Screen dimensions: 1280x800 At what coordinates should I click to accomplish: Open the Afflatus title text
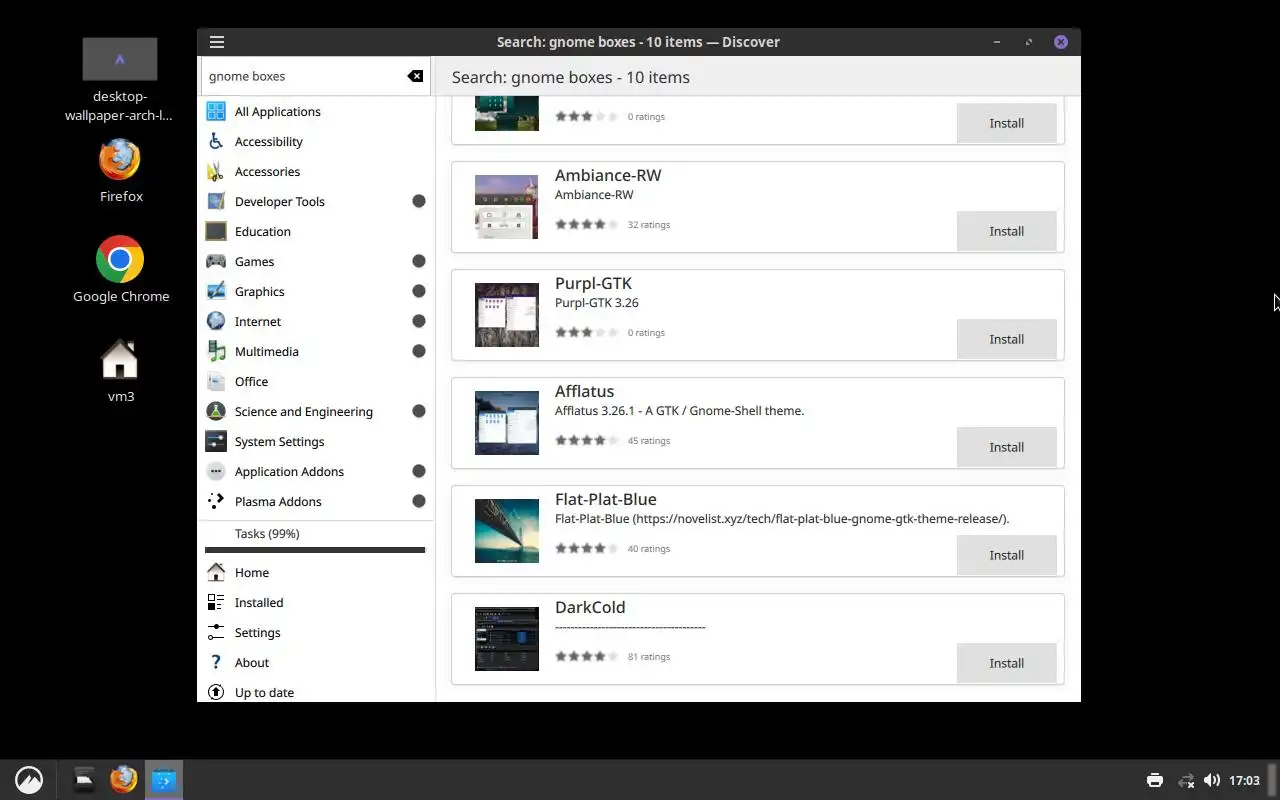click(584, 391)
